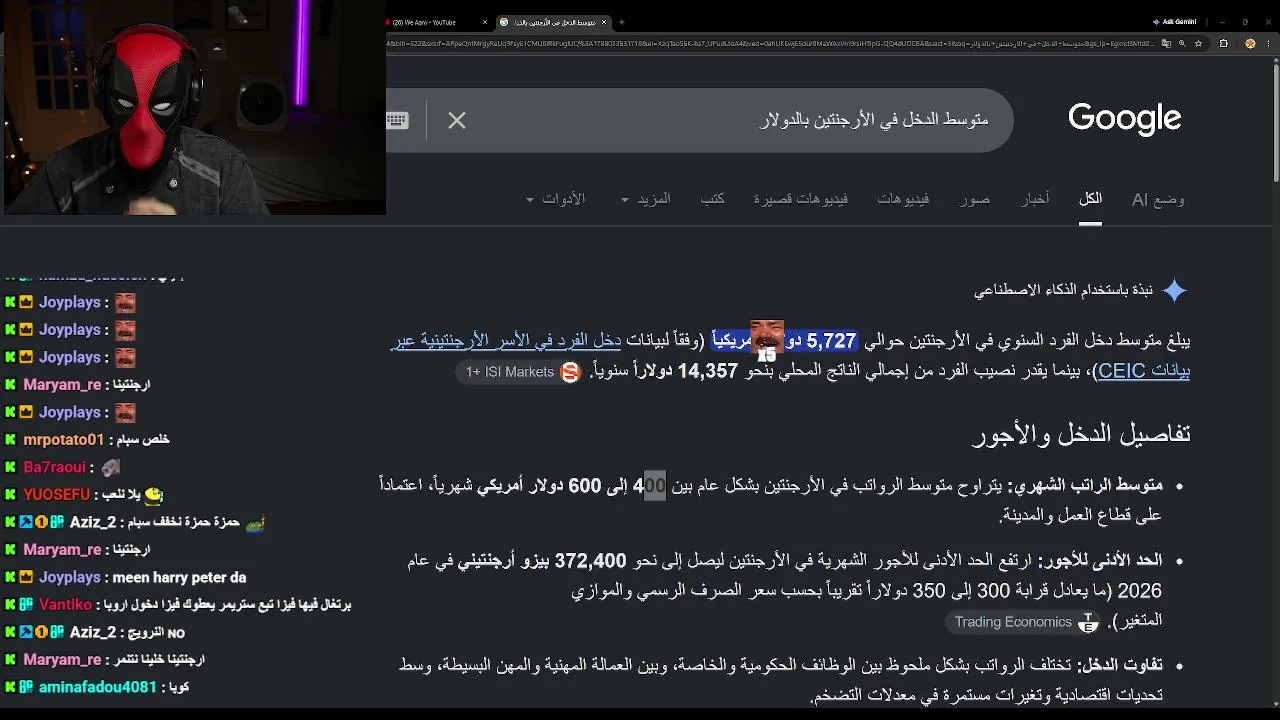Expand the المزيد more dropdown
1280x720 pixels.
[645, 199]
